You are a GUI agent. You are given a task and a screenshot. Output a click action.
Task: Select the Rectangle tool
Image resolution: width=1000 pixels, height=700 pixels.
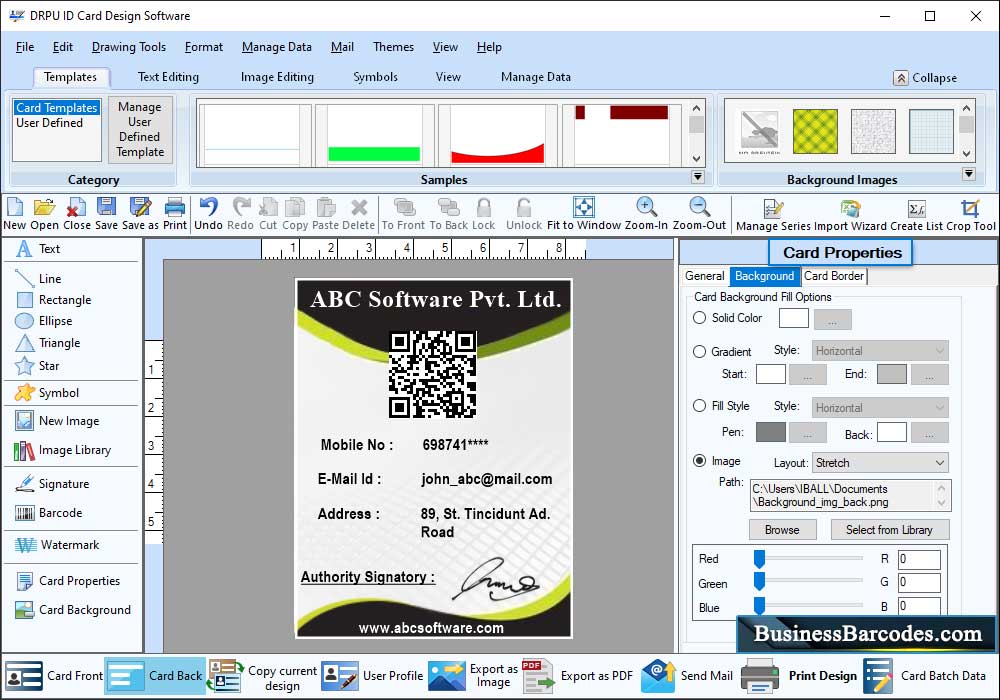(54, 300)
